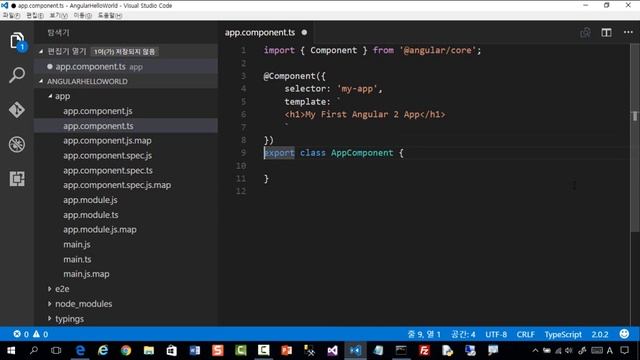640x360 pixels.
Task: Click the 'export' keyword on line 9
Action: [279, 153]
